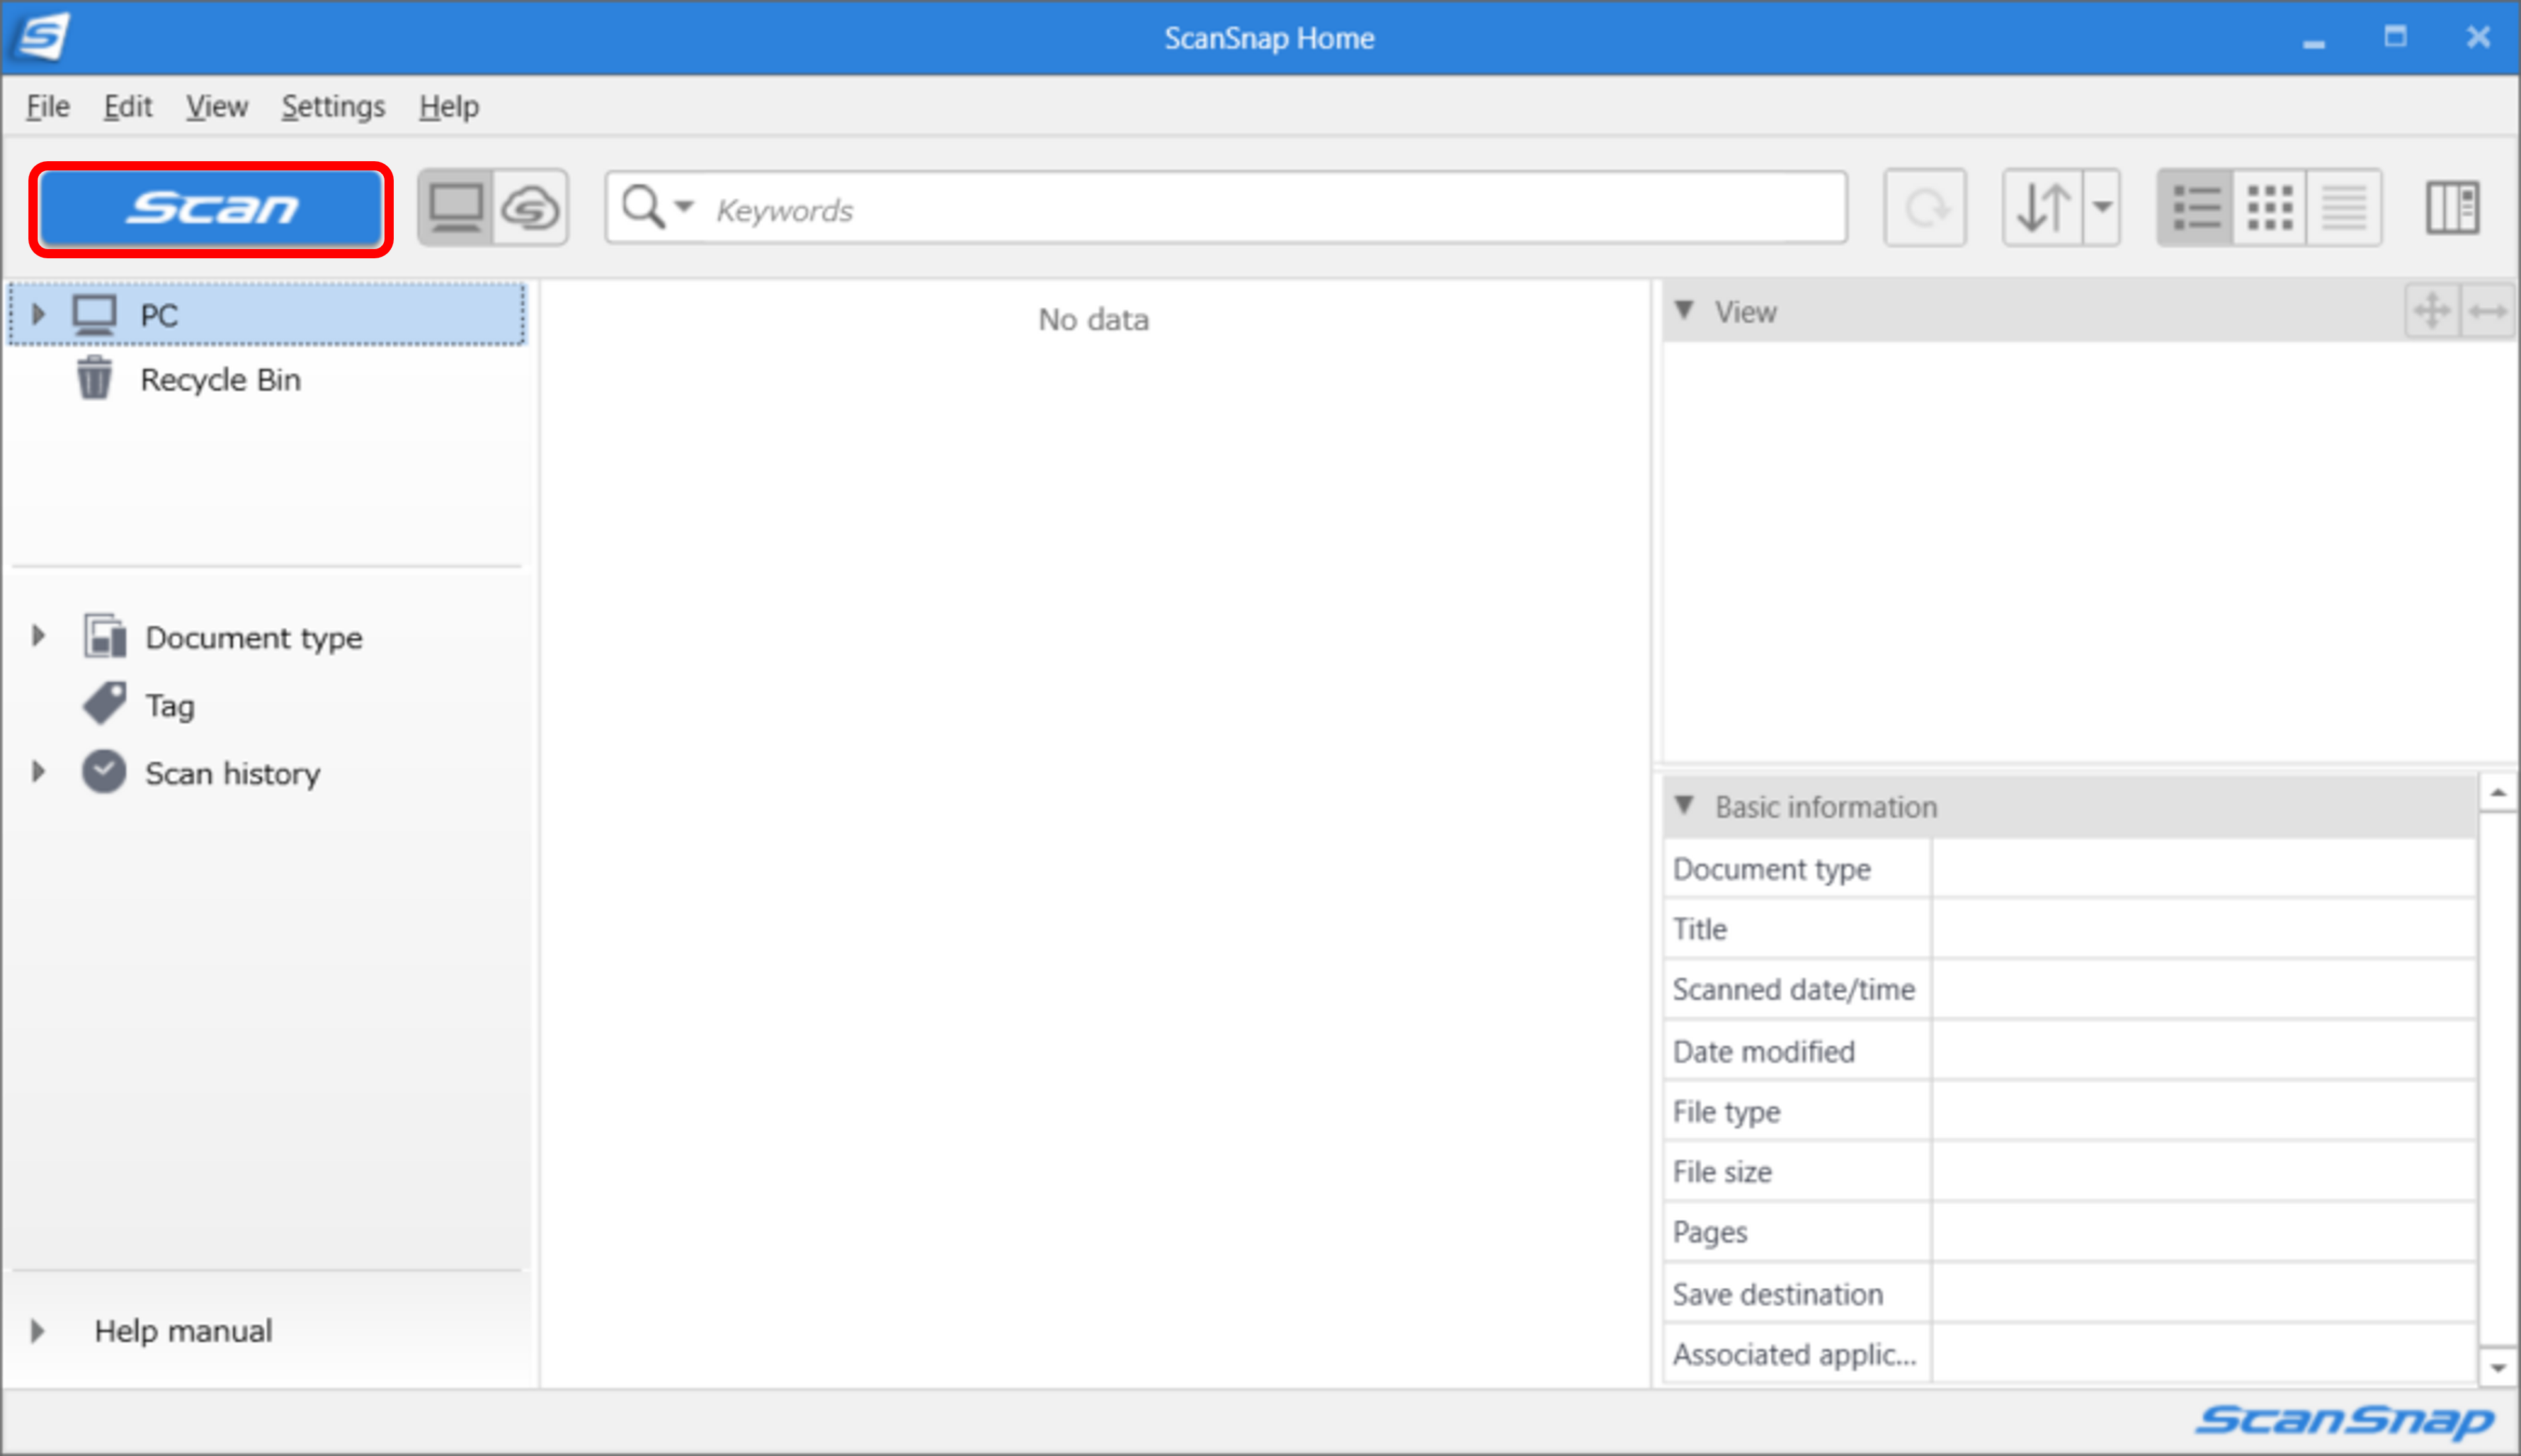Click the Associated applic... row
Screen dimensions: 2521x1456
tap(2070, 1354)
